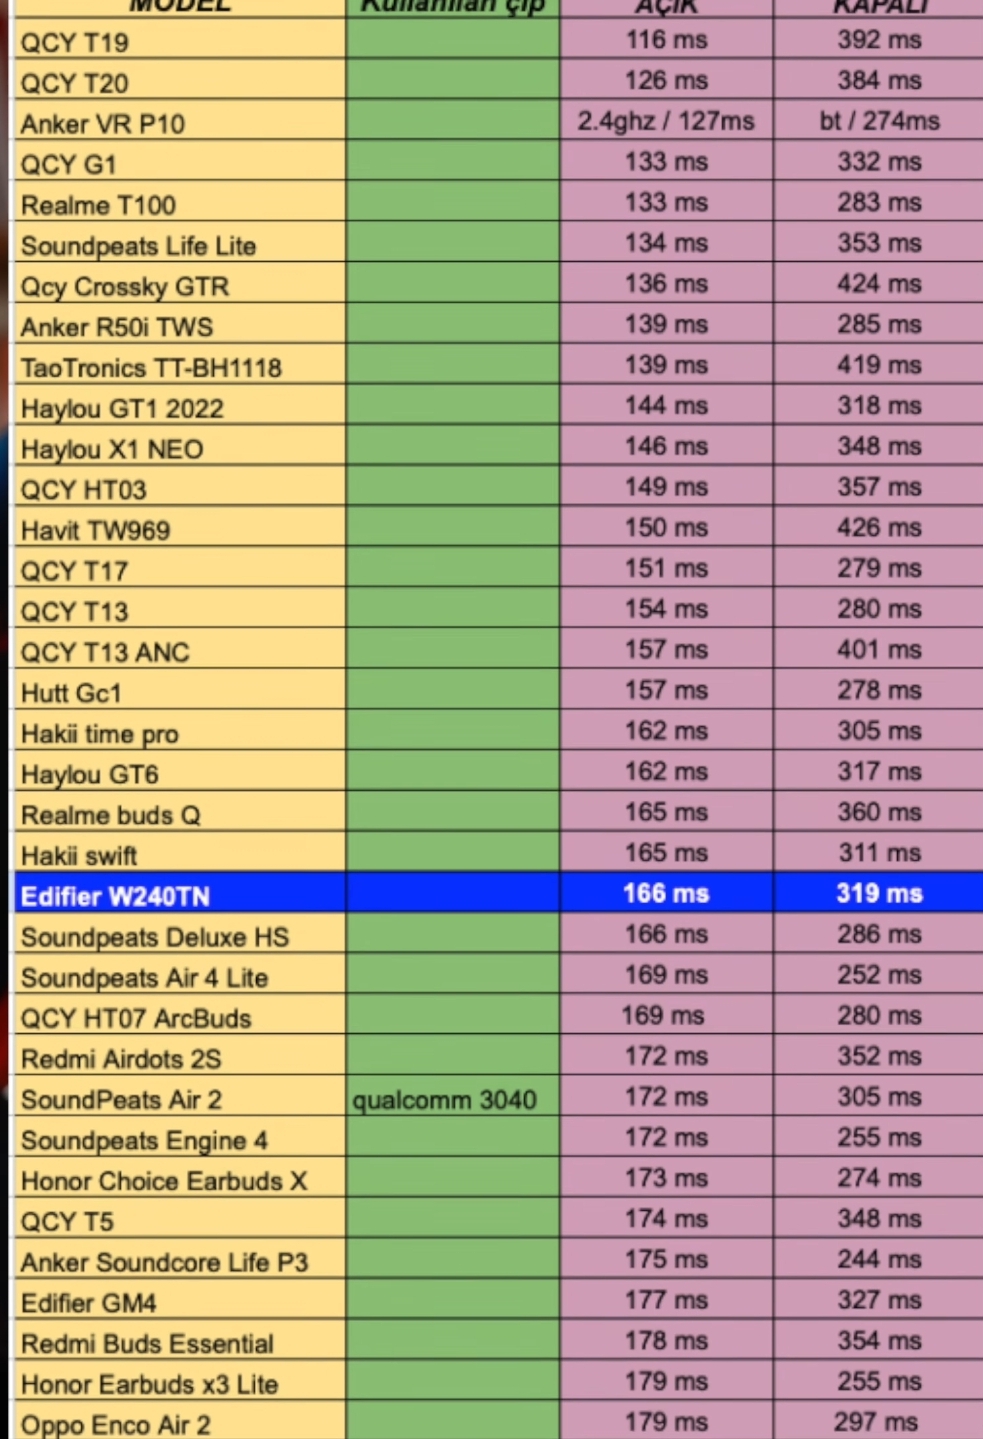Click the 252 ms value
The image size is (983, 1439).
pos(879,975)
